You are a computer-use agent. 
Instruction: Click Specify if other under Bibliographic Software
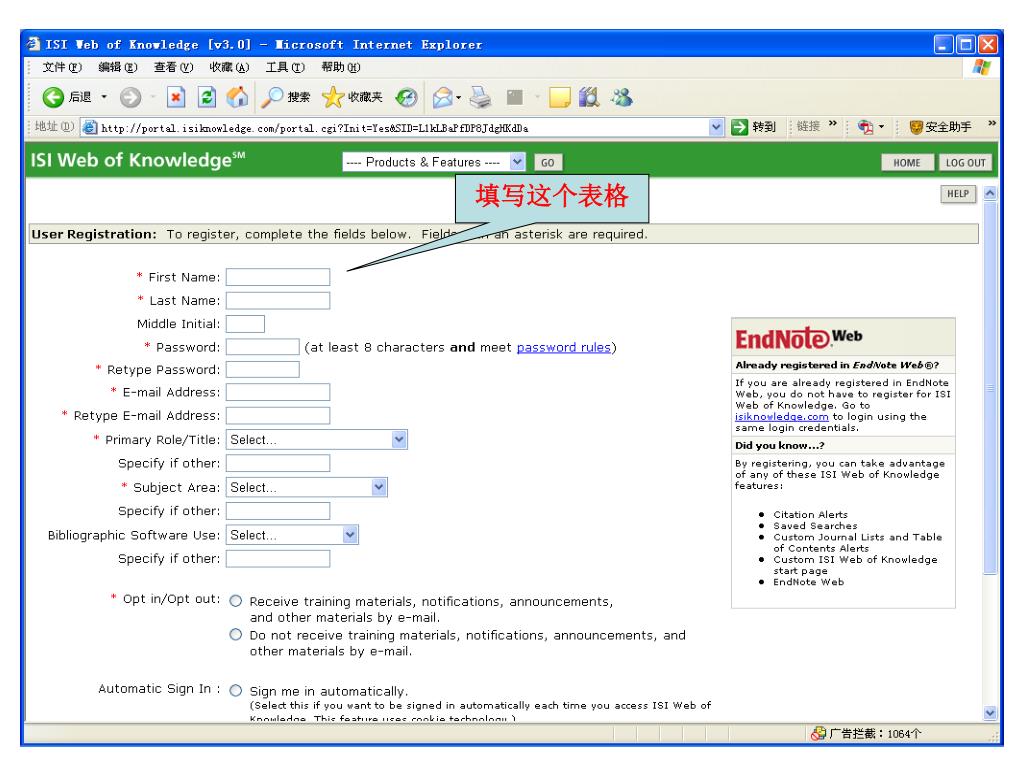point(278,558)
